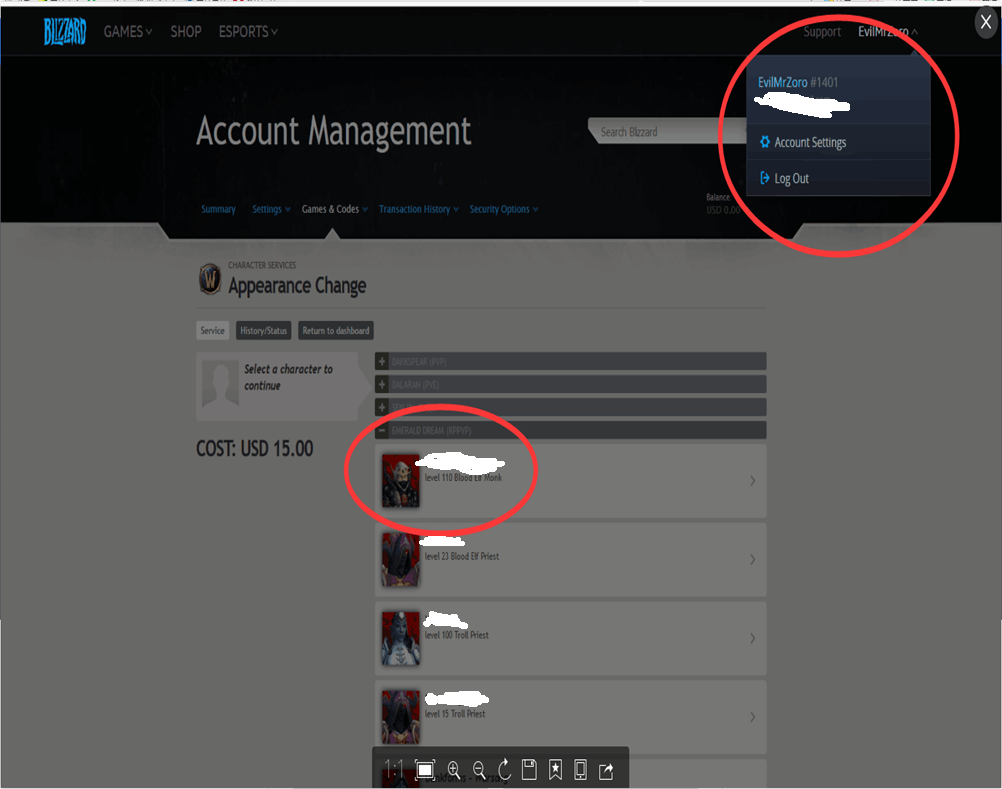The image size is (1002, 789).
Task: Expand the Settings dropdown
Action: pyautogui.click(x=271, y=209)
